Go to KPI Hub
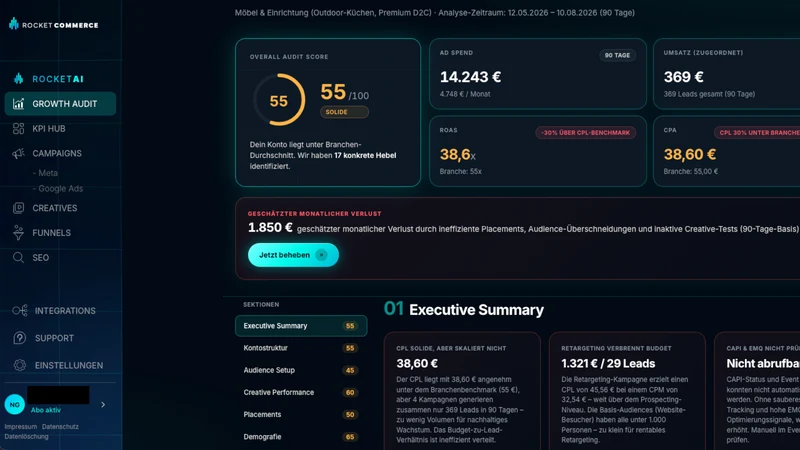 click(48, 129)
